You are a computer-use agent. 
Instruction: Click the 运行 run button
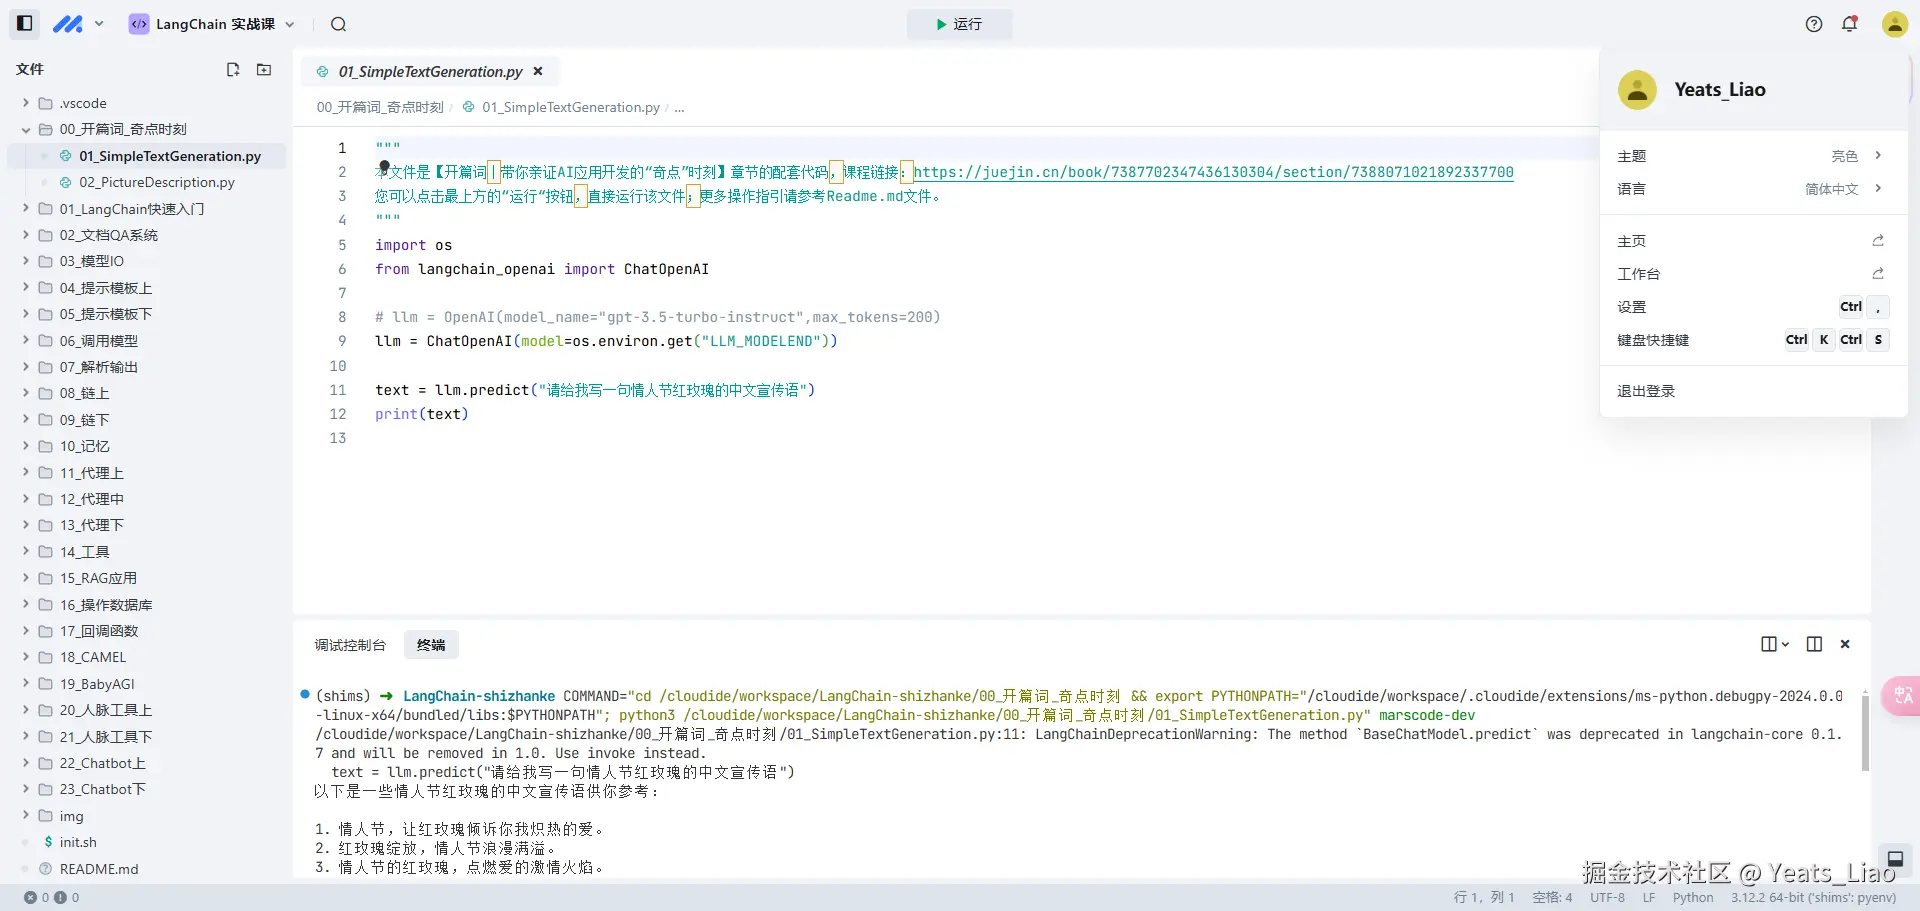pyautogui.click(x=958, y=24)
